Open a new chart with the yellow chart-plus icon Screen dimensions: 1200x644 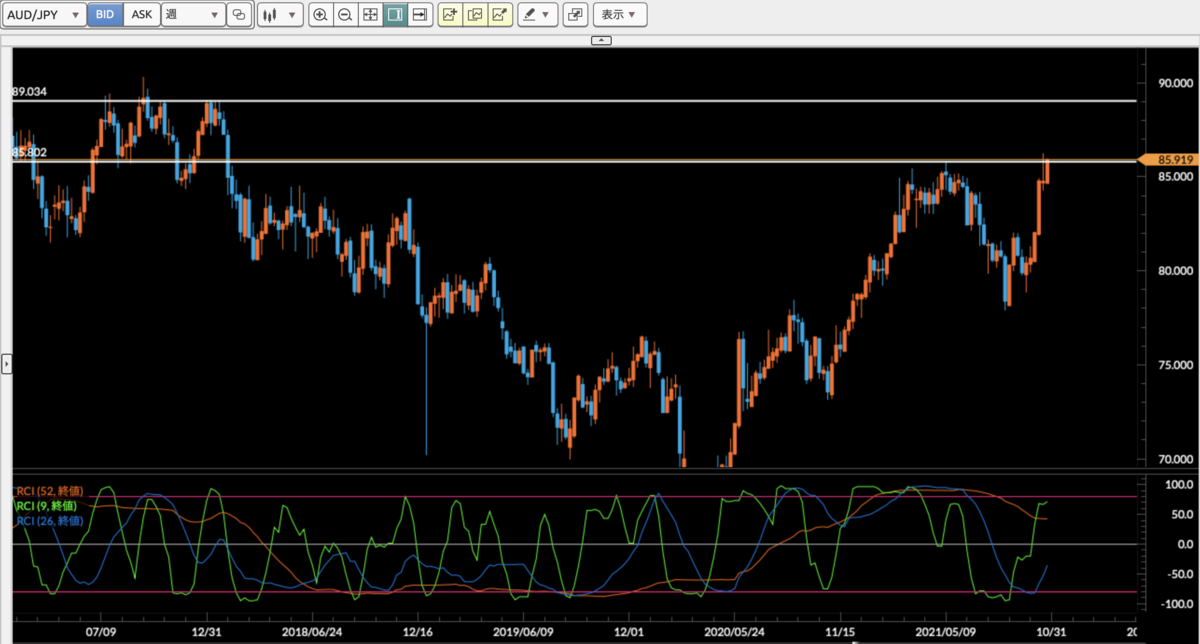tap(449, 14)
